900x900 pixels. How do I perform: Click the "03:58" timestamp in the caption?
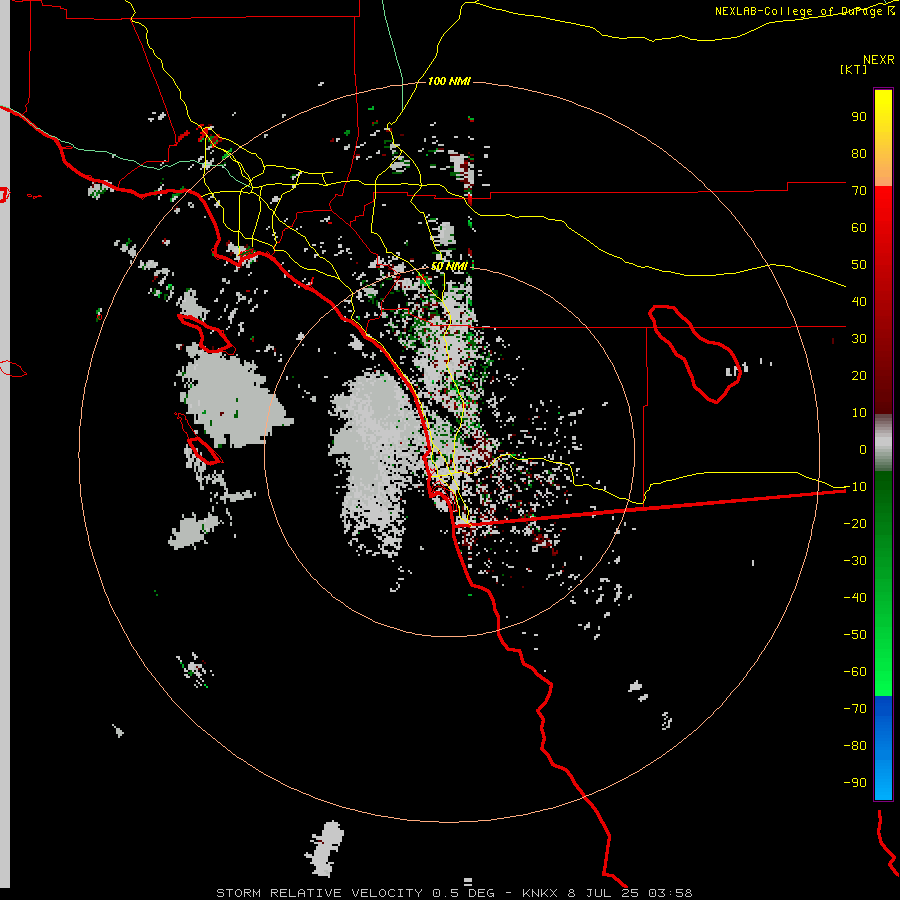670,893
